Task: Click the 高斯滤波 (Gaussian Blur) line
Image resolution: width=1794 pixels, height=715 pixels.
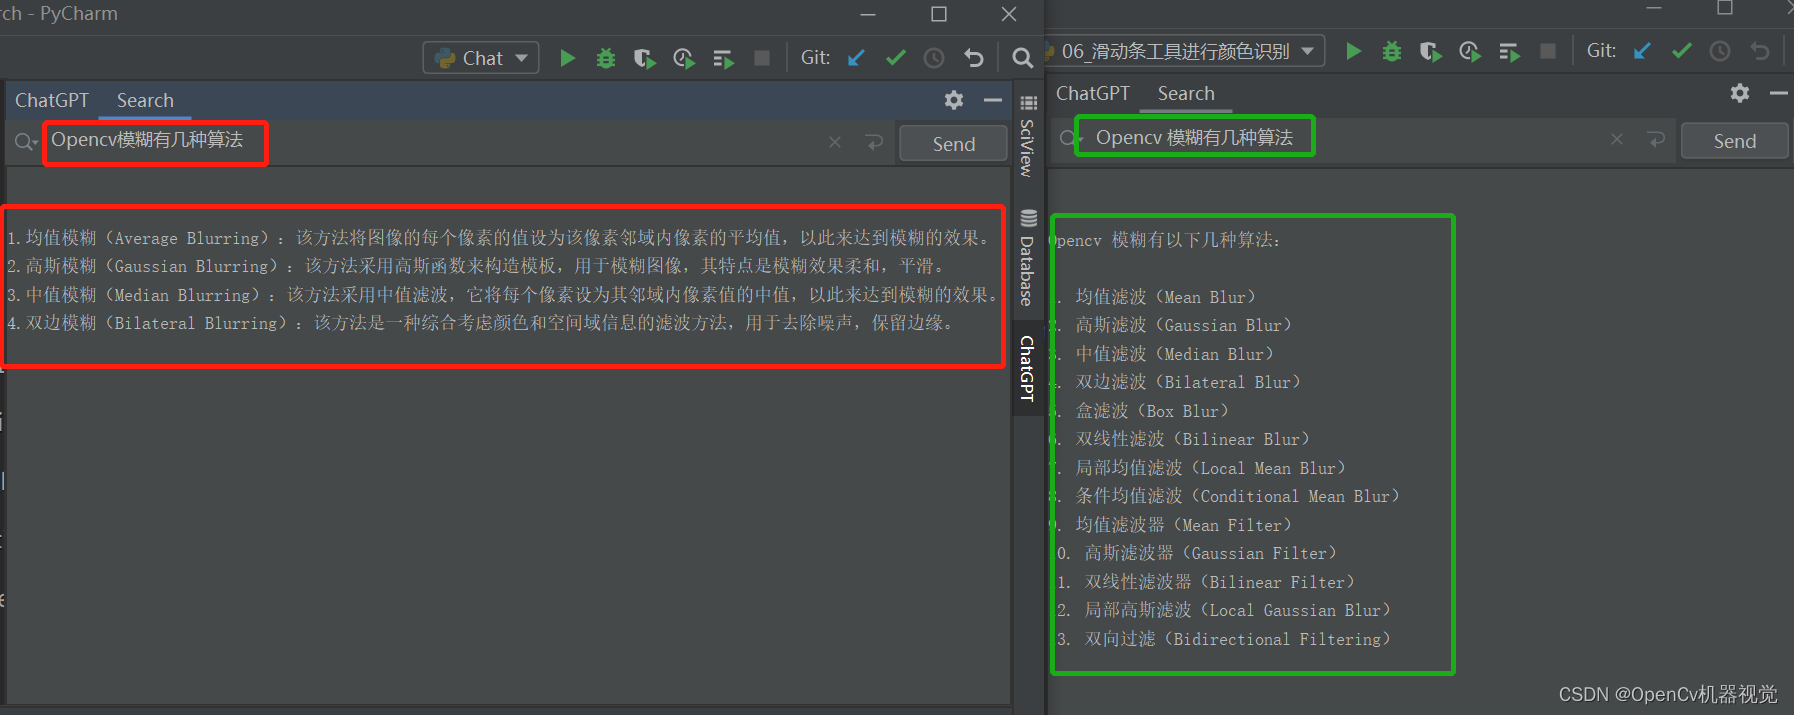Action: (1175, 325)
